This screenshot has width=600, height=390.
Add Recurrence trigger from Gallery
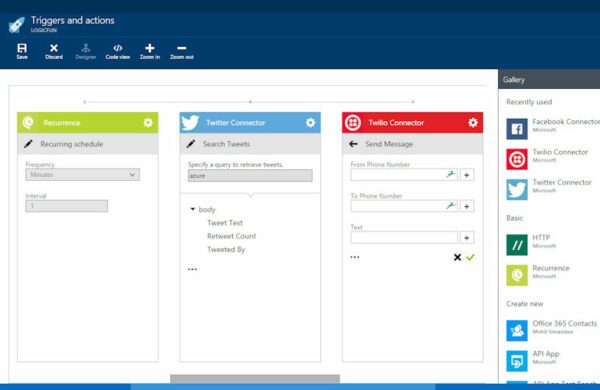point(538,275)
